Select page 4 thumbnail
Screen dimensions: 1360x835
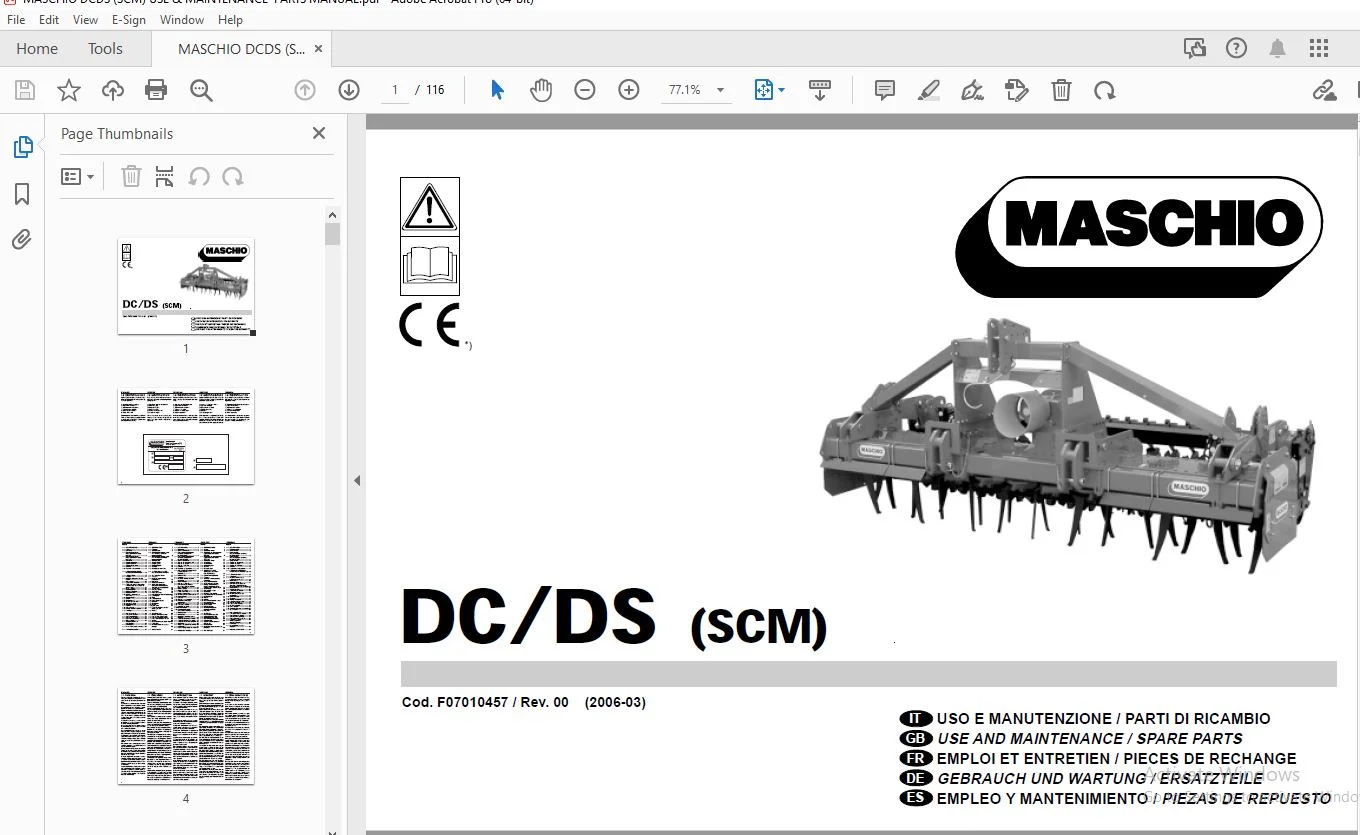pos(186,736)
